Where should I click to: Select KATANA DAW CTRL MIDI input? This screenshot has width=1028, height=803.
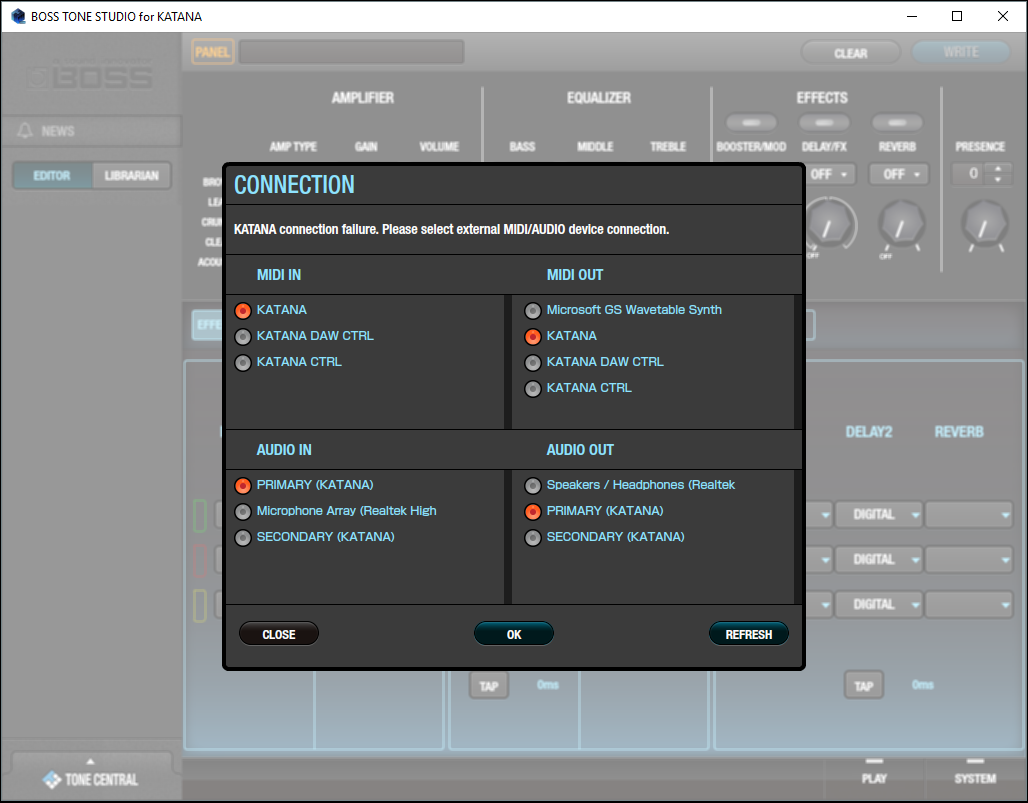click(x=243, y=336)
